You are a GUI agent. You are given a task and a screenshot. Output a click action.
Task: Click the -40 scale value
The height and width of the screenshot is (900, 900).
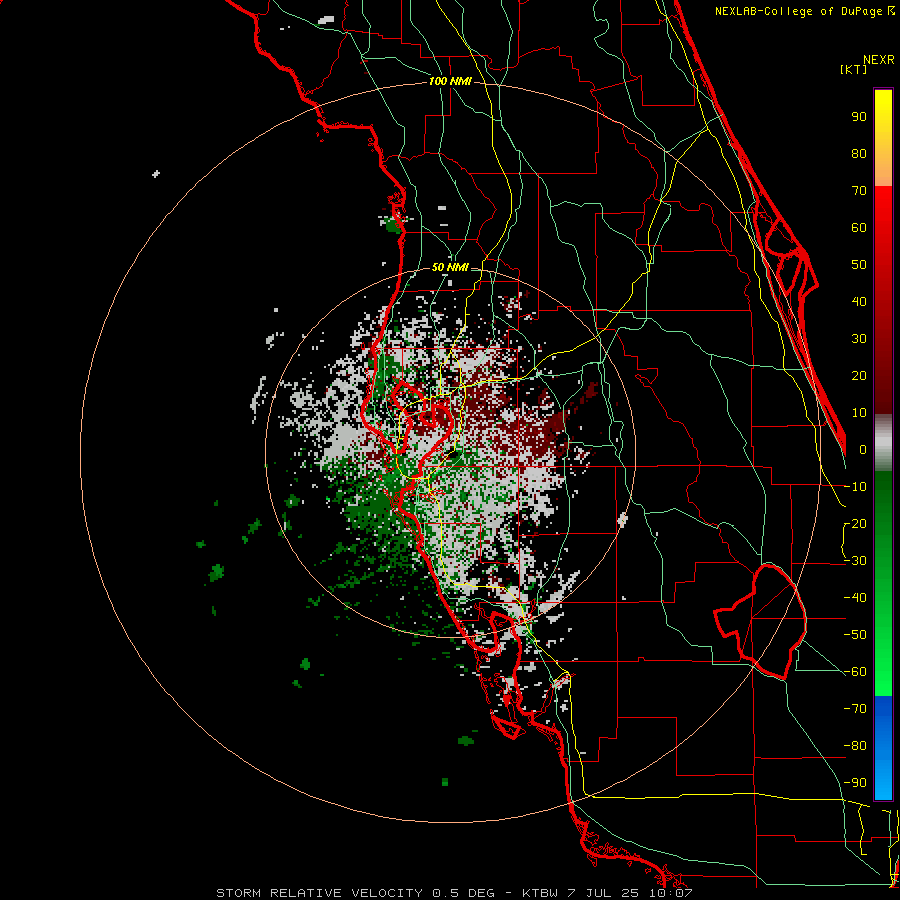click(x=855, y=598)
